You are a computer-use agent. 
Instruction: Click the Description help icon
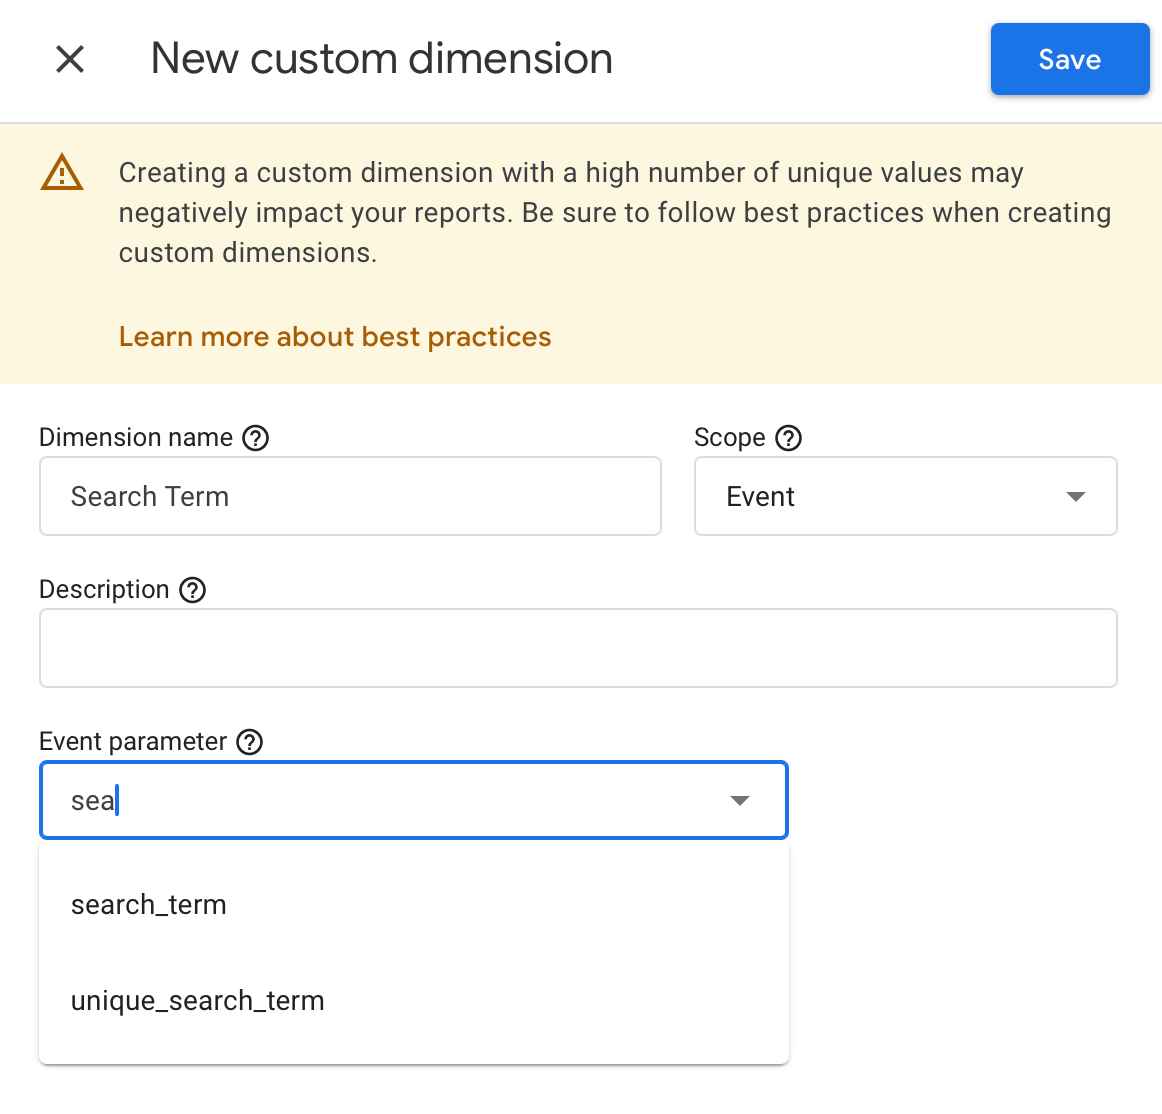click(x=193, y=590)
